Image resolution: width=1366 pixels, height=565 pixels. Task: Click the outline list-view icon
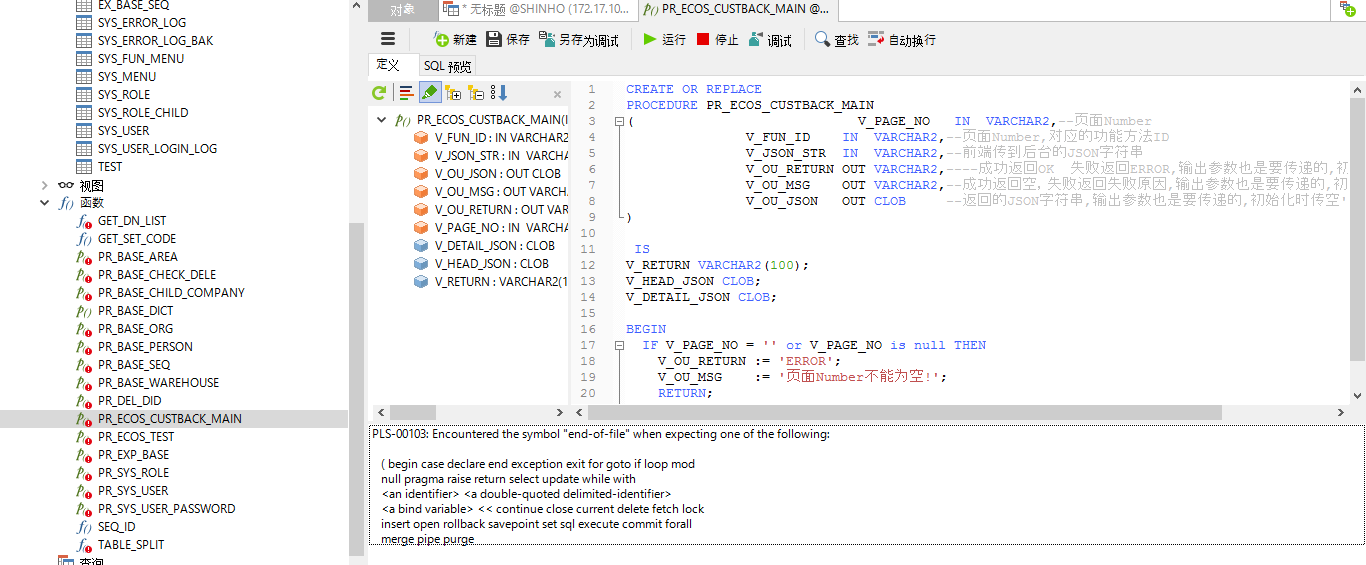pos(406,93)
